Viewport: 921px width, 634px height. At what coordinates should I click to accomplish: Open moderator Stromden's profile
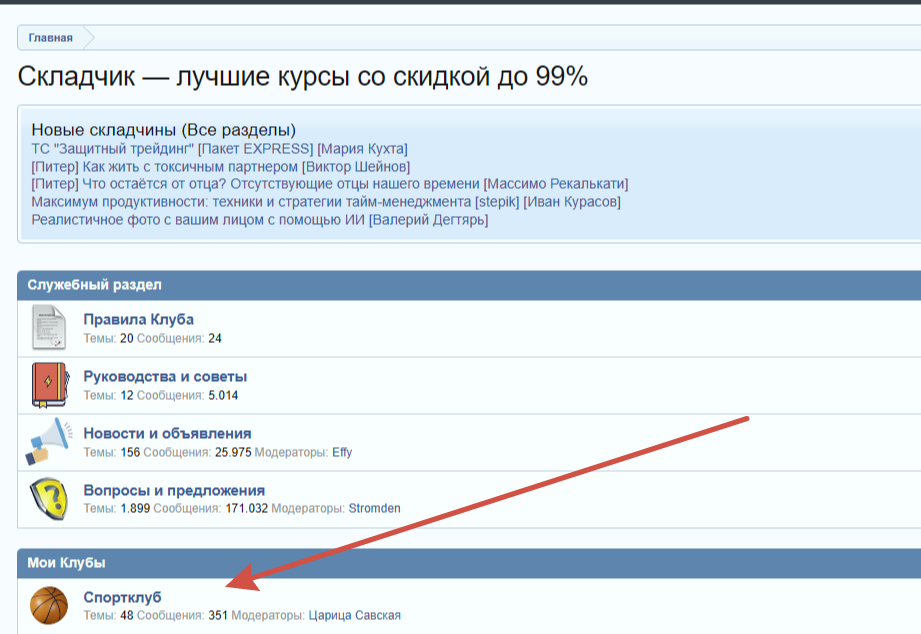[375, 508]
